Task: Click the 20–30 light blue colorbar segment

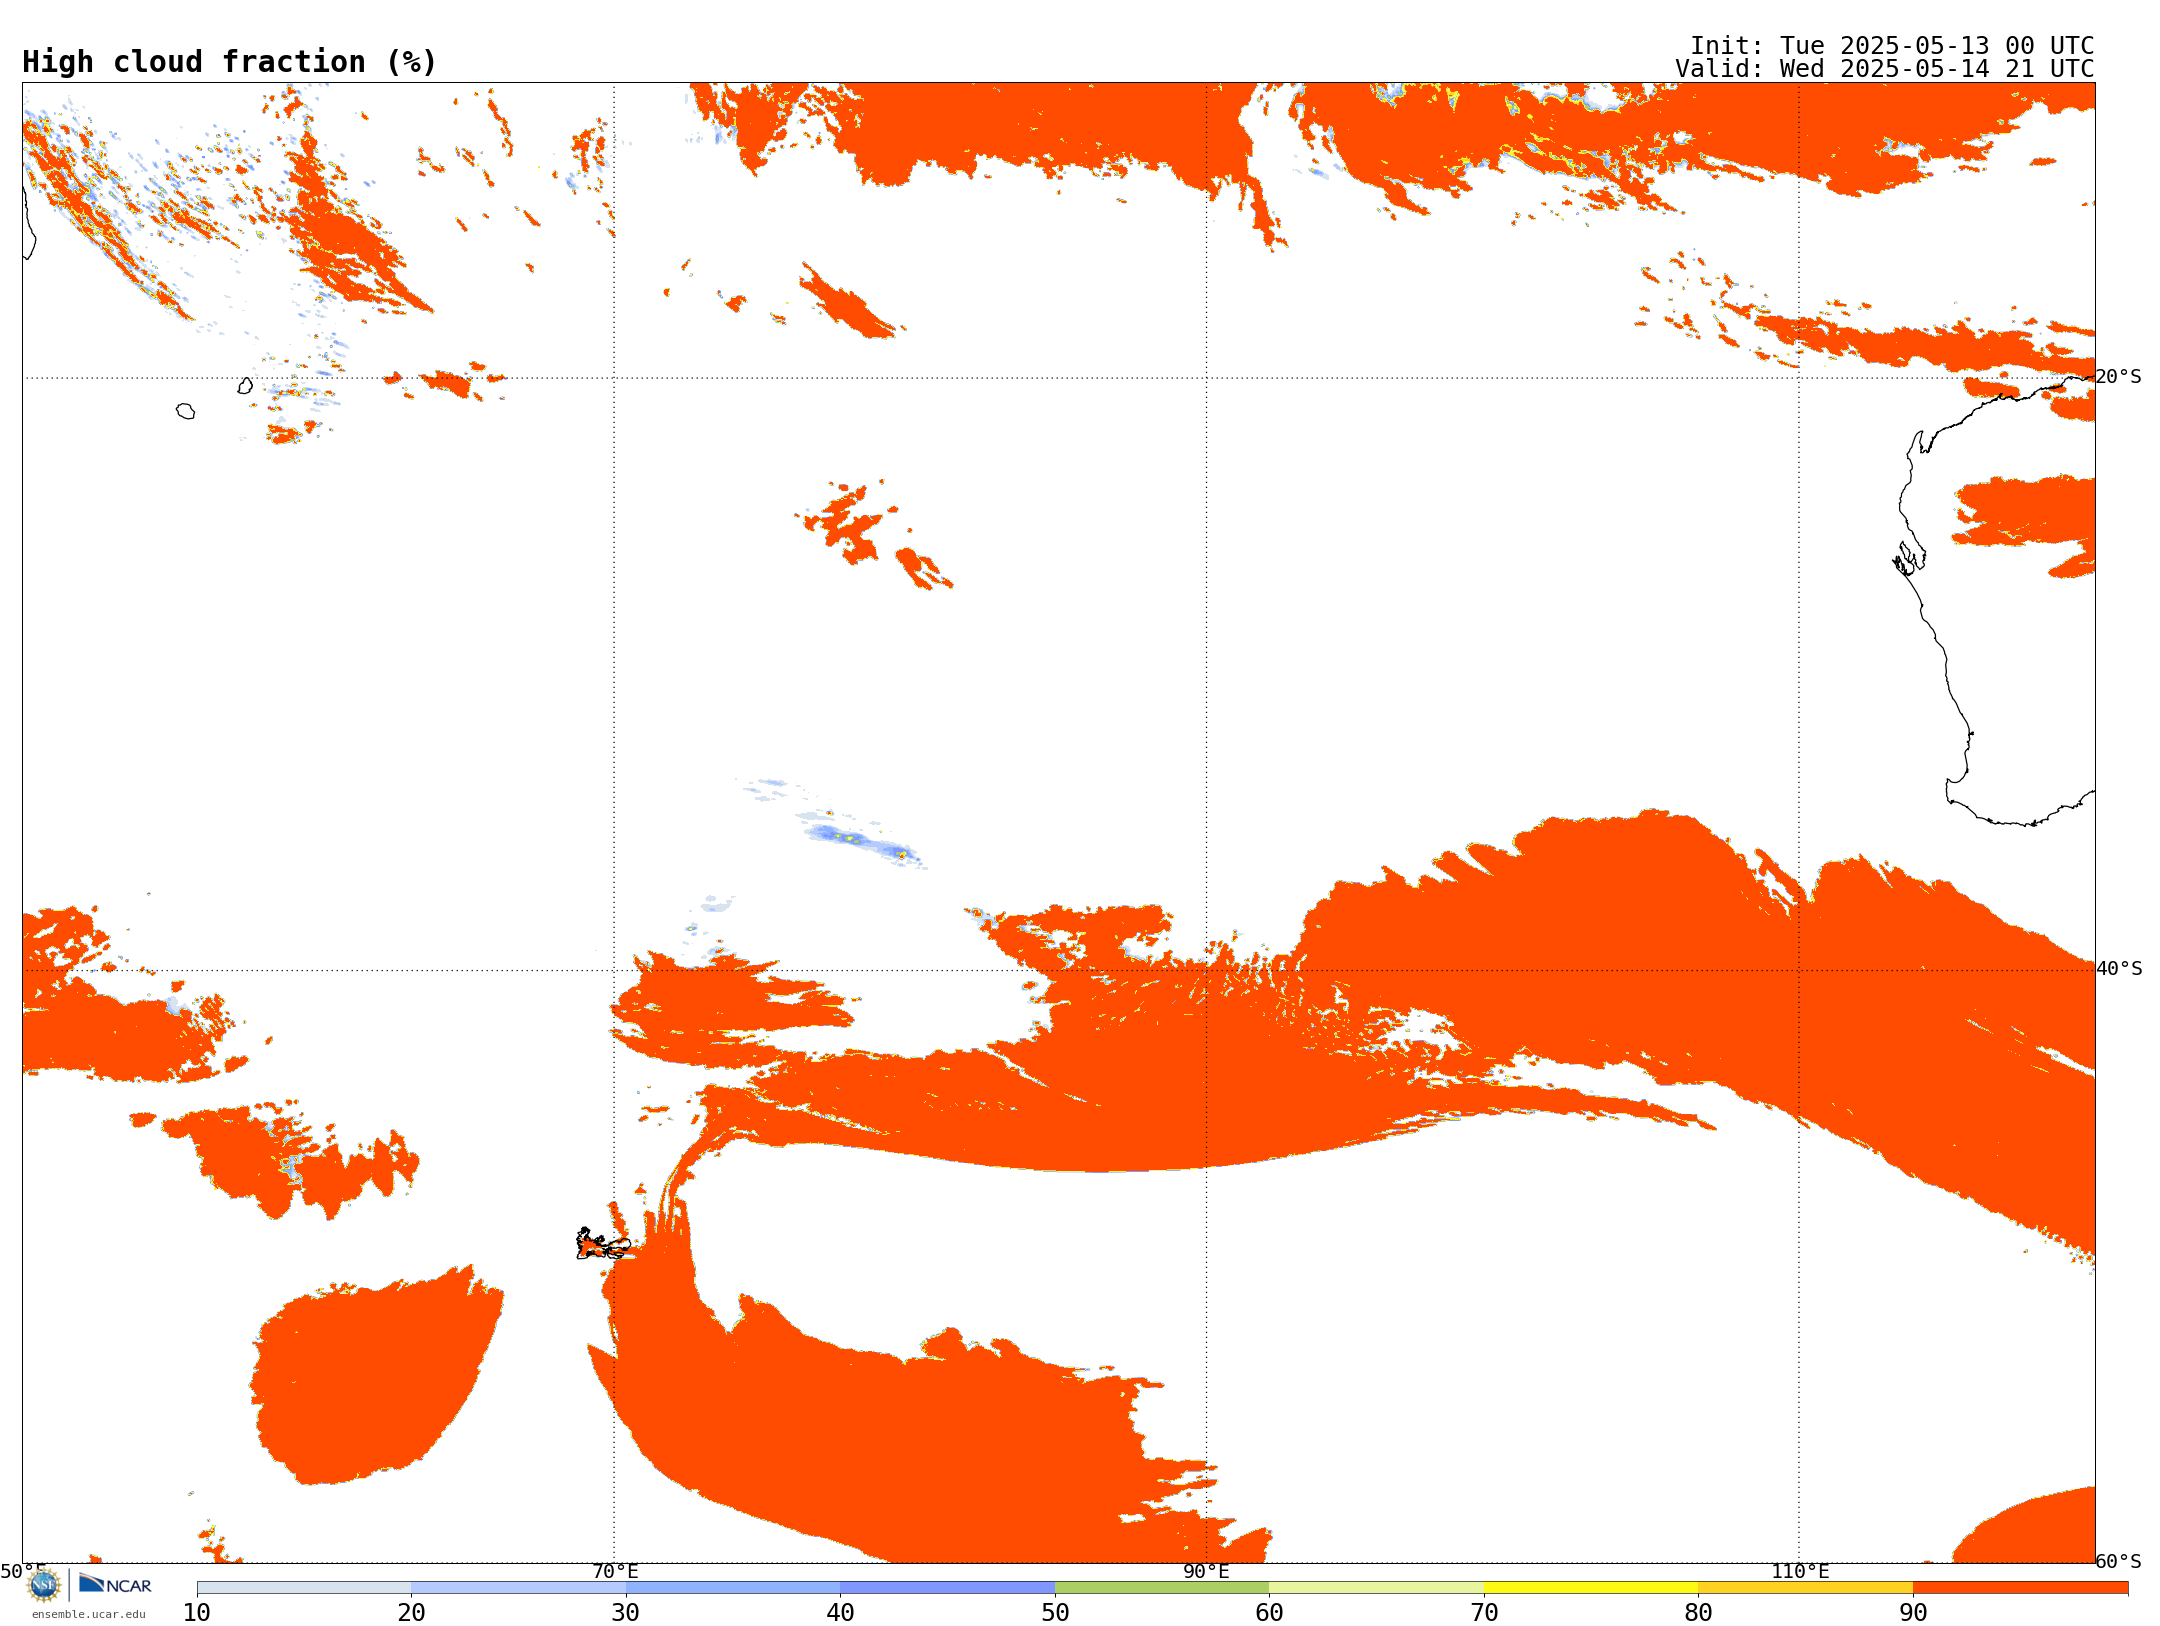Action: tap(518, 1588)
